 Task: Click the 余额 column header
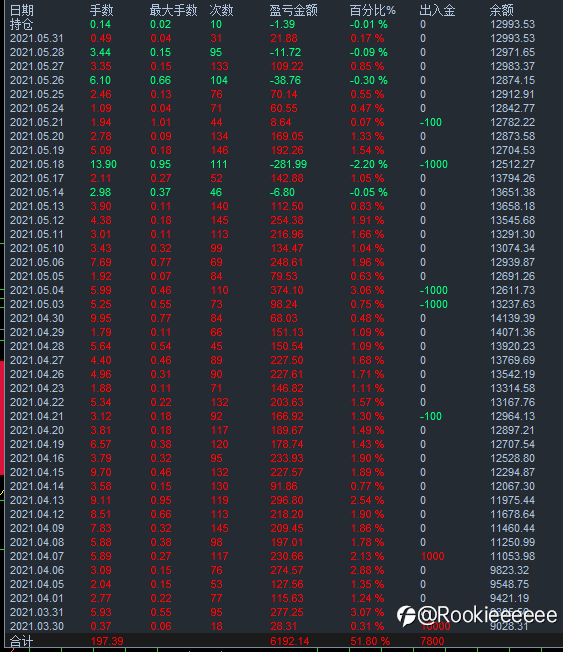click(501, 10)
